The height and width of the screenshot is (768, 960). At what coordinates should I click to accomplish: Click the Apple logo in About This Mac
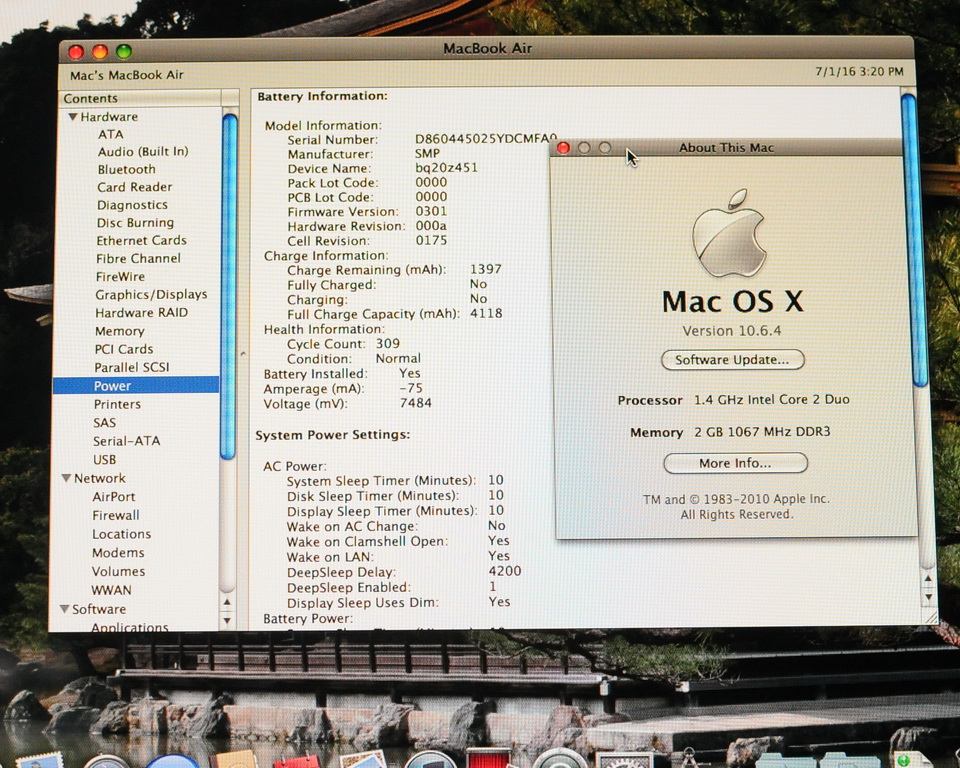coord(729,233)
